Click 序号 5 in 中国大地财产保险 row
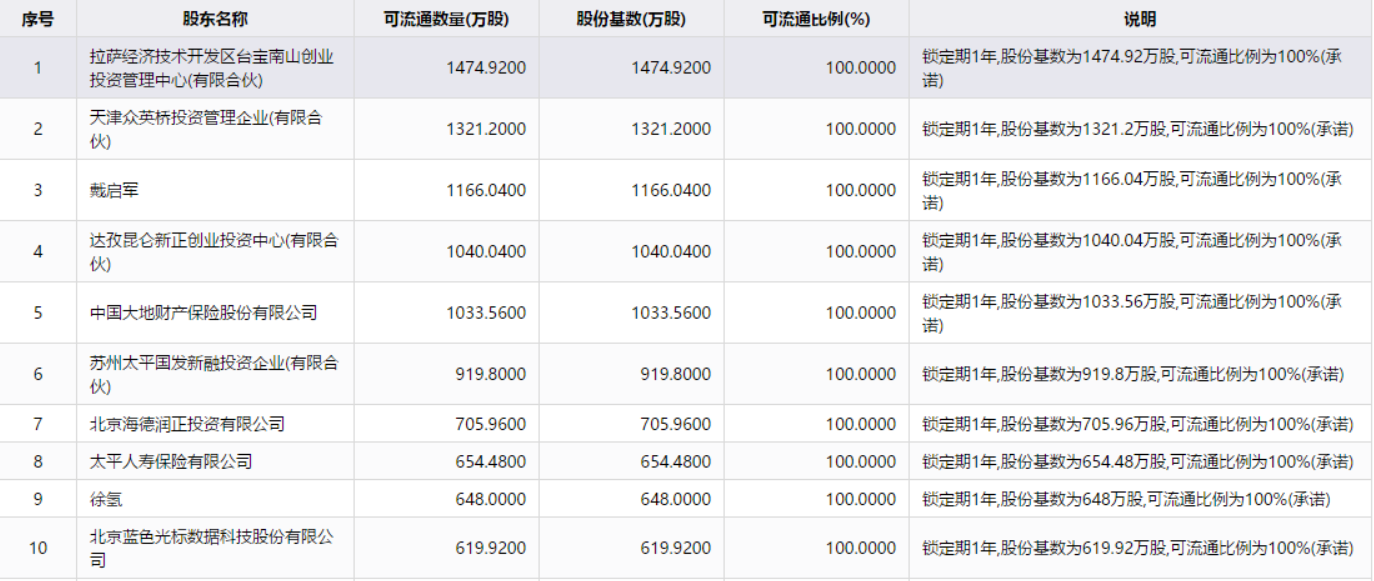The image size is (1374, 581). coord(38,313)
